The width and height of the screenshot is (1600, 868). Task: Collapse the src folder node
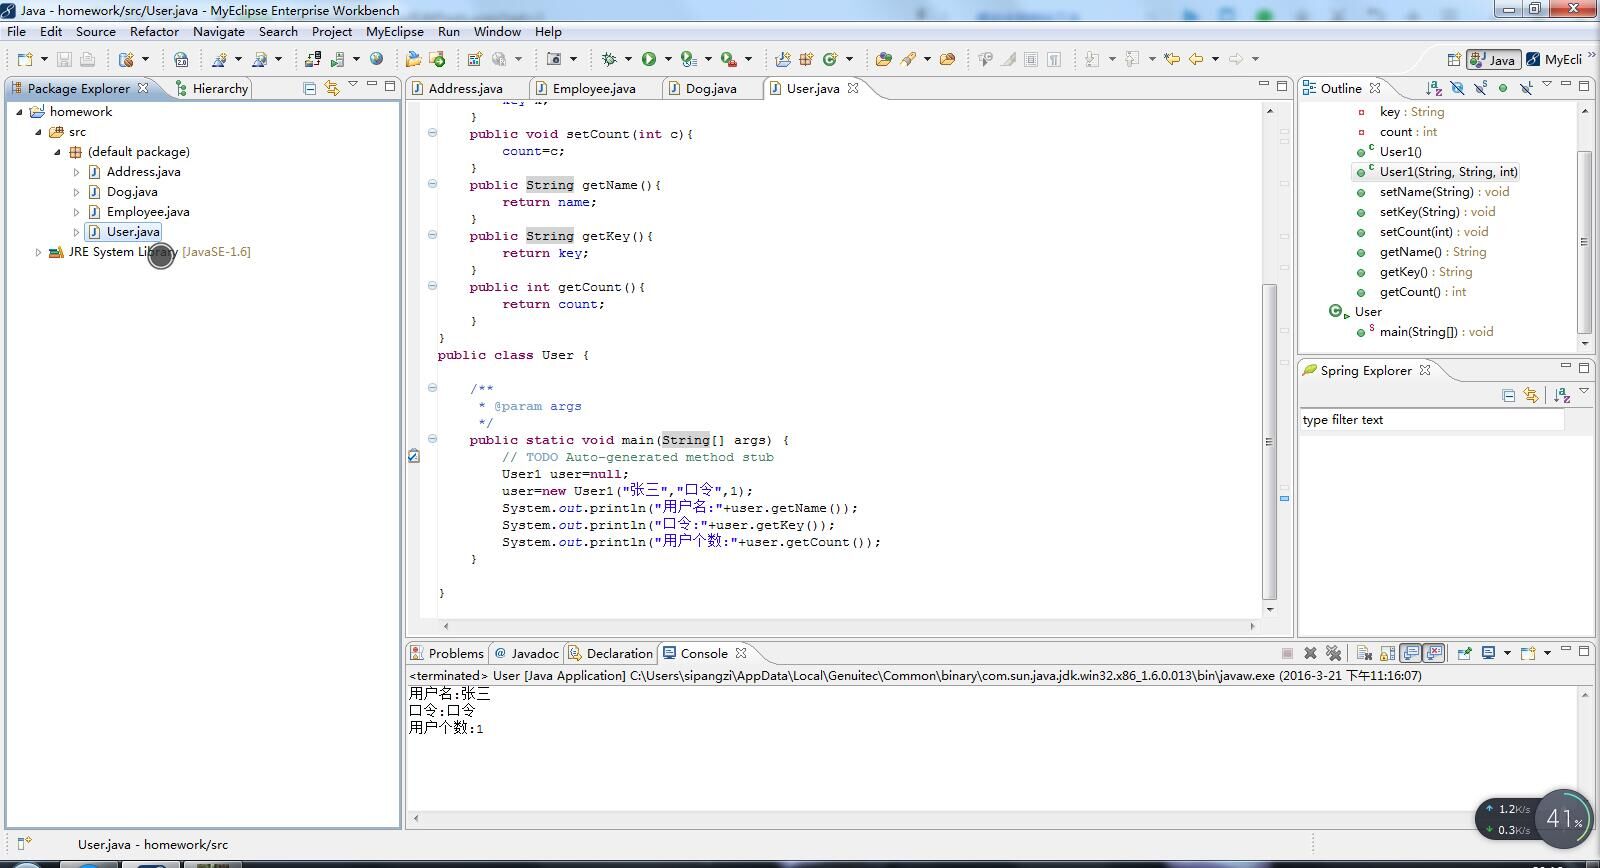(x=38, y=132)
